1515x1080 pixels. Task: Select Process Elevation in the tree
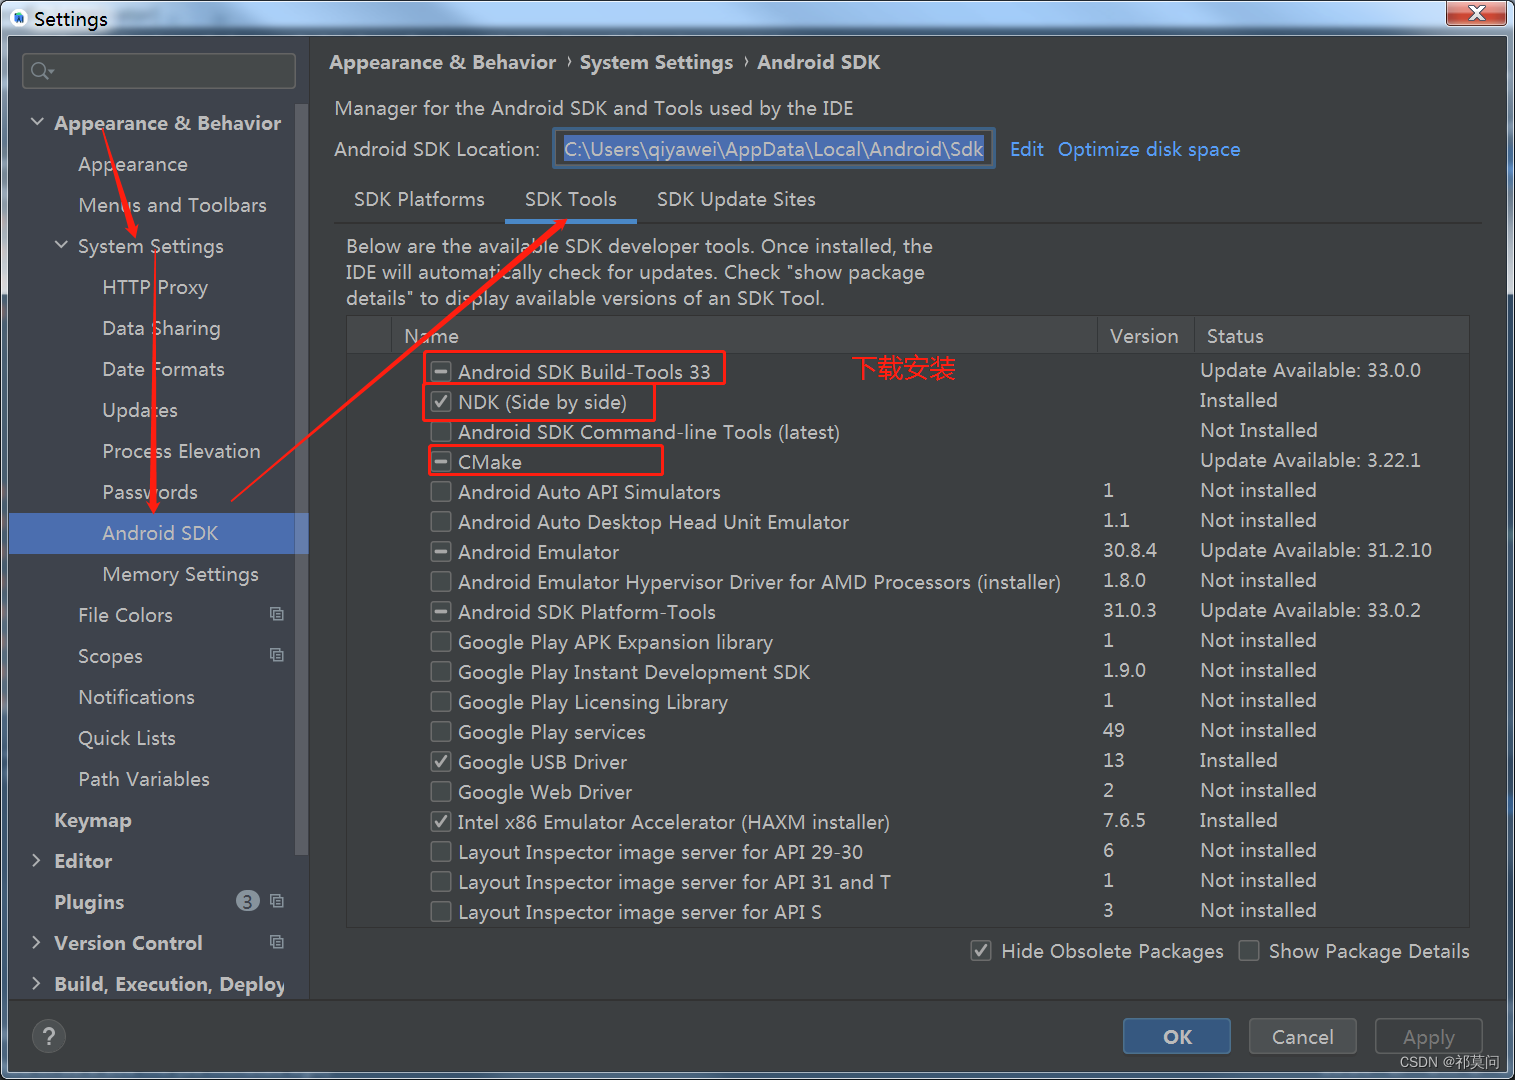pyautogui.click(x=181, y=451)
